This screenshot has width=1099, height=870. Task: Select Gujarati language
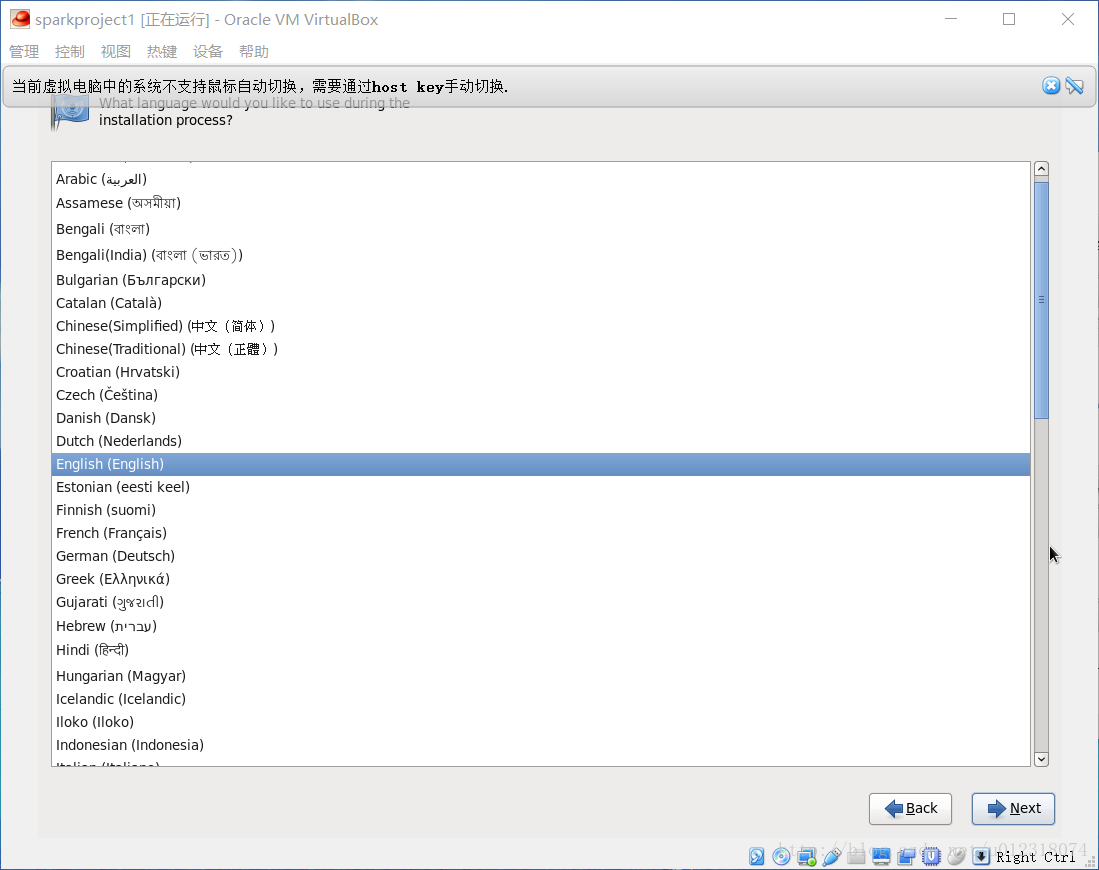click(x=540, y=602)
